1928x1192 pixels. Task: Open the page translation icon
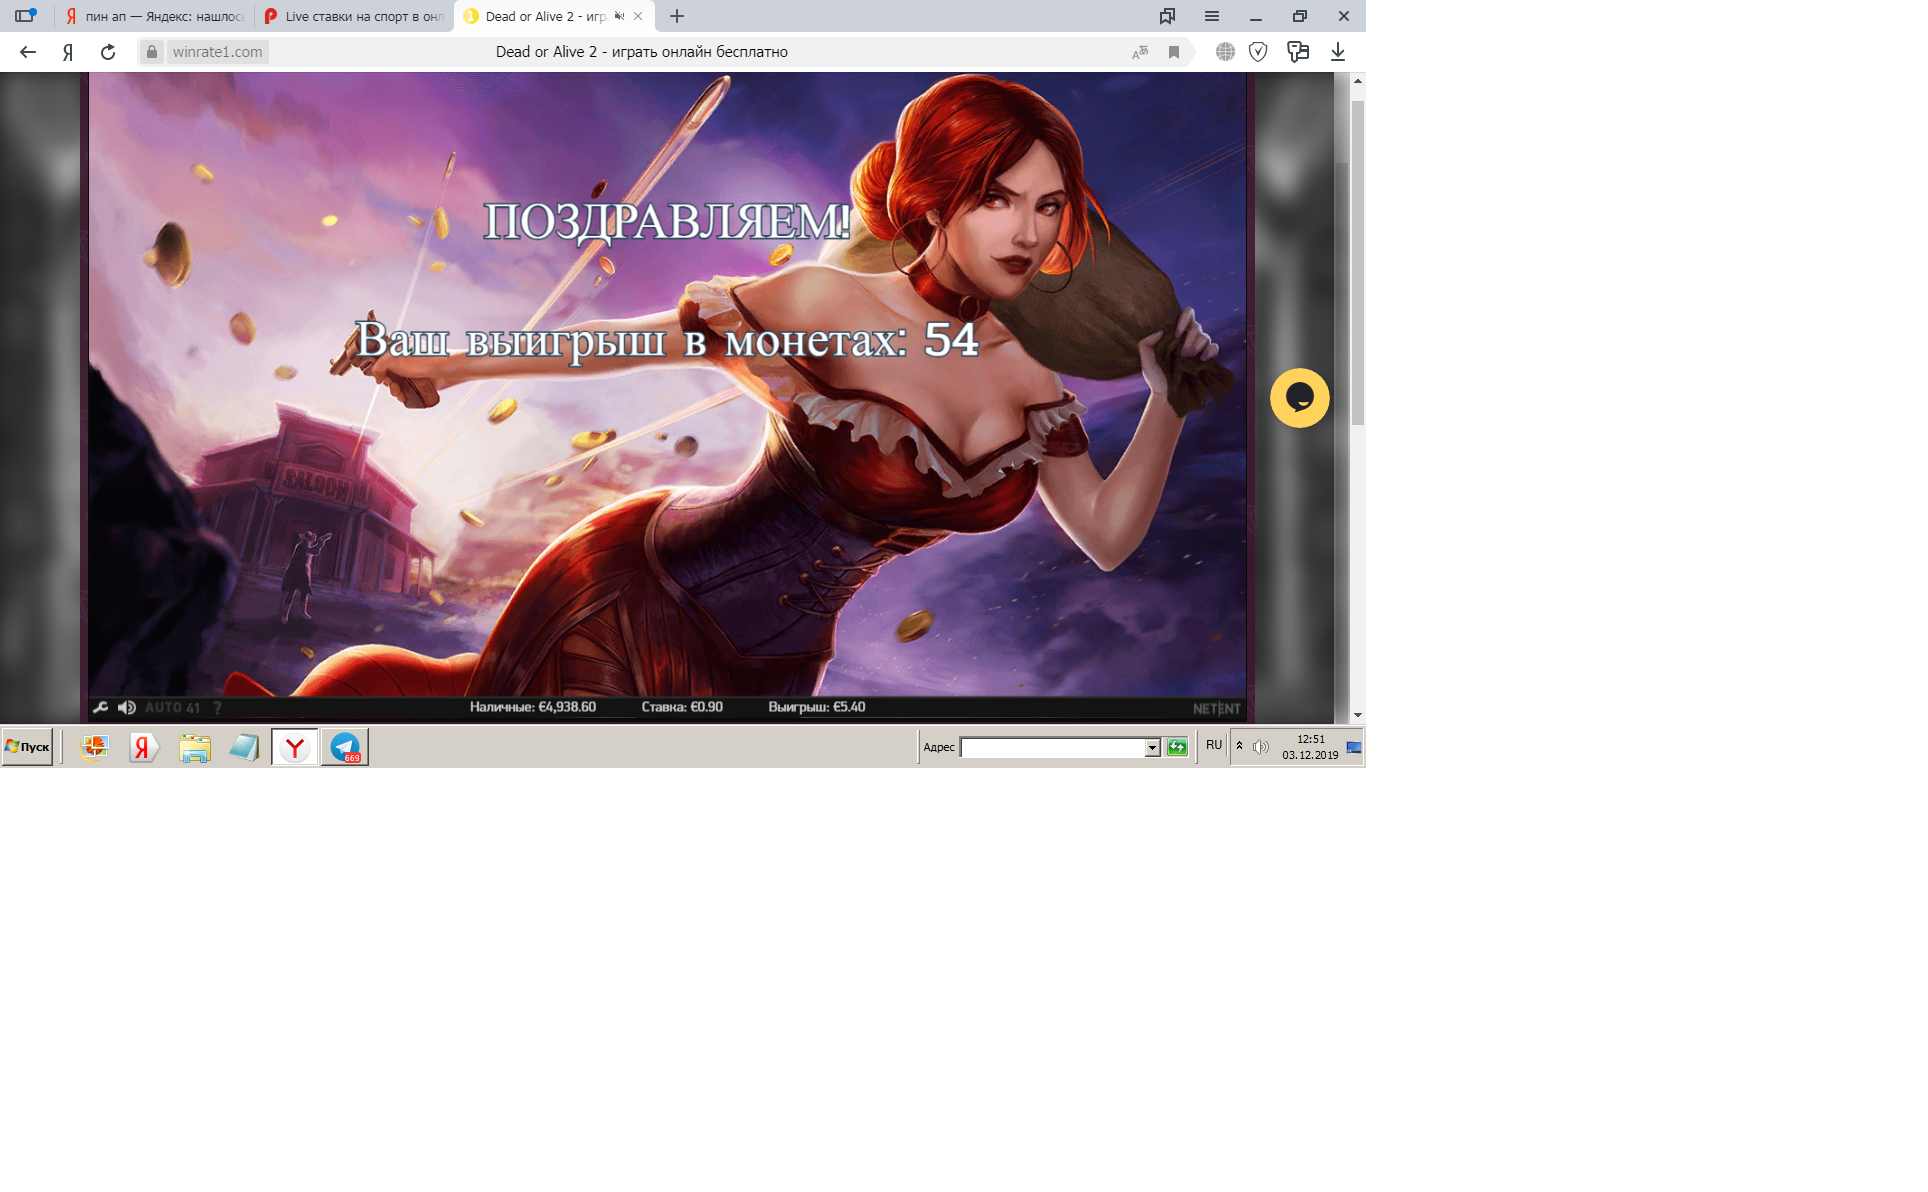pos(1140,52)
